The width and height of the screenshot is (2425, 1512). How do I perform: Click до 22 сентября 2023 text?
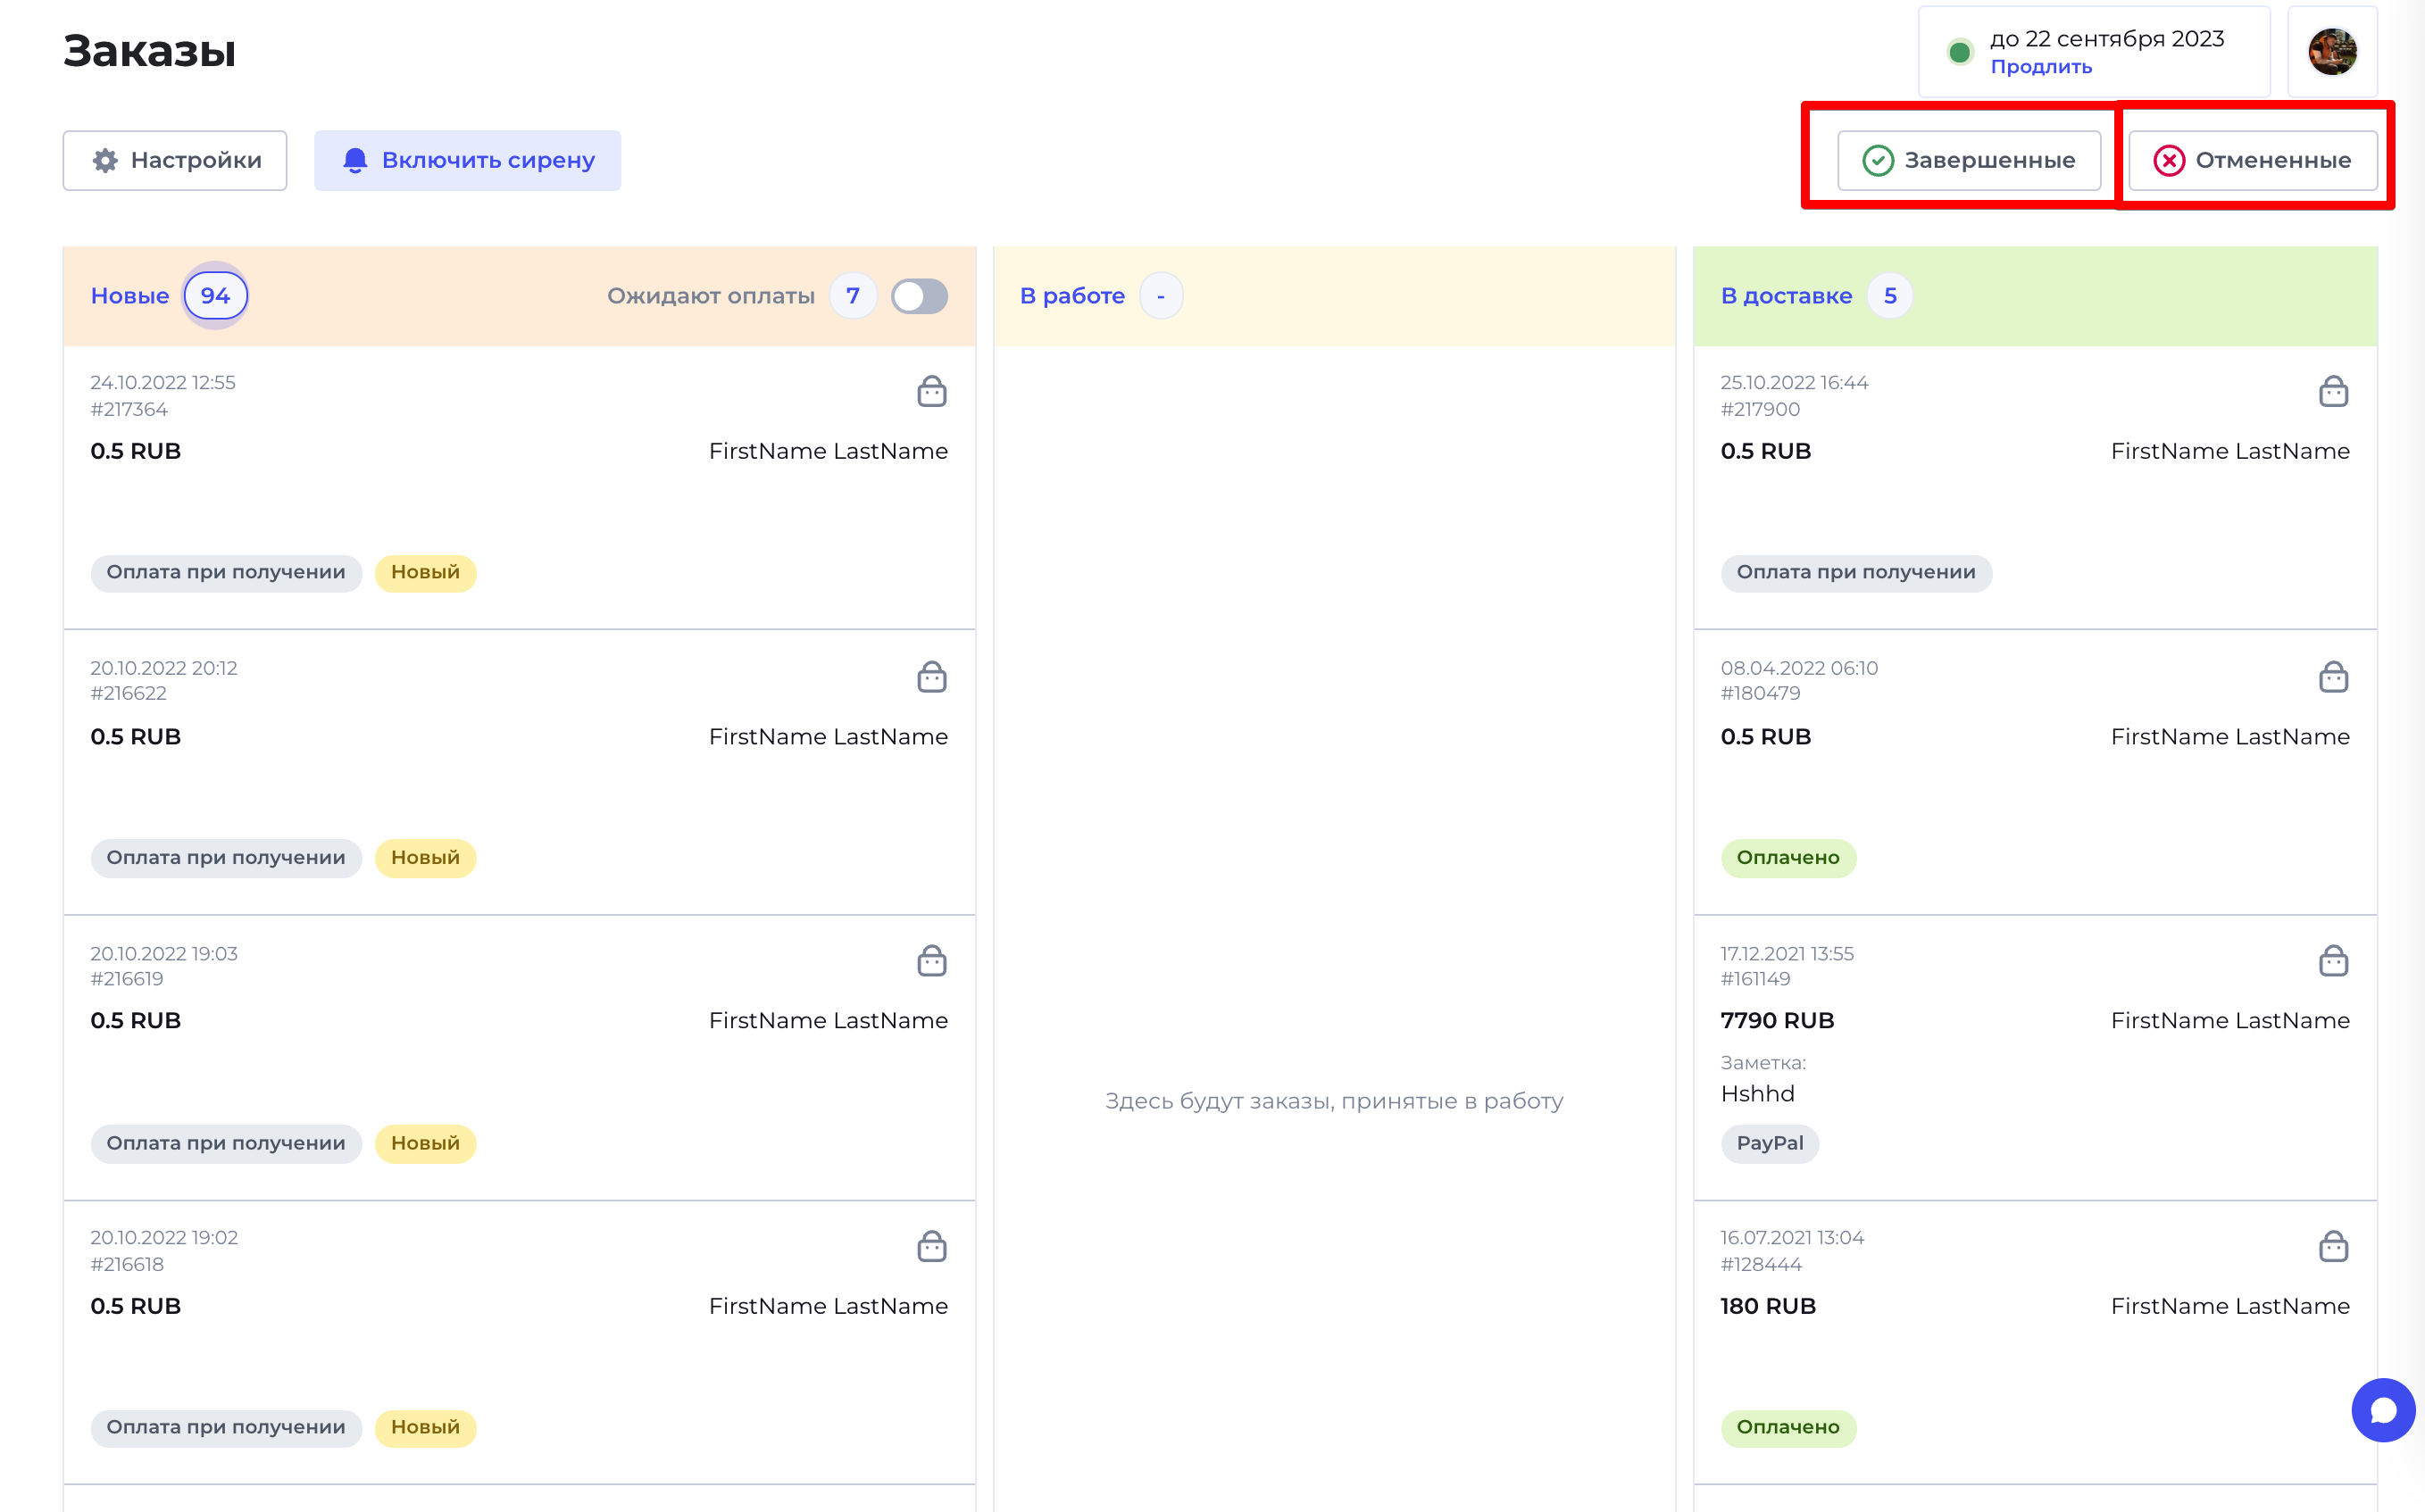2106,39
